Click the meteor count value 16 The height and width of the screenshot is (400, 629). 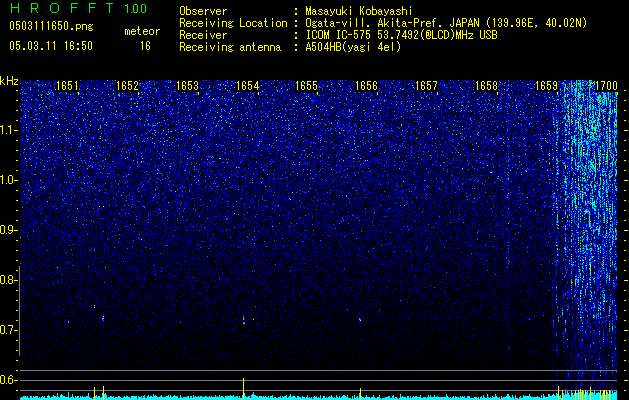tap(145, 46)
